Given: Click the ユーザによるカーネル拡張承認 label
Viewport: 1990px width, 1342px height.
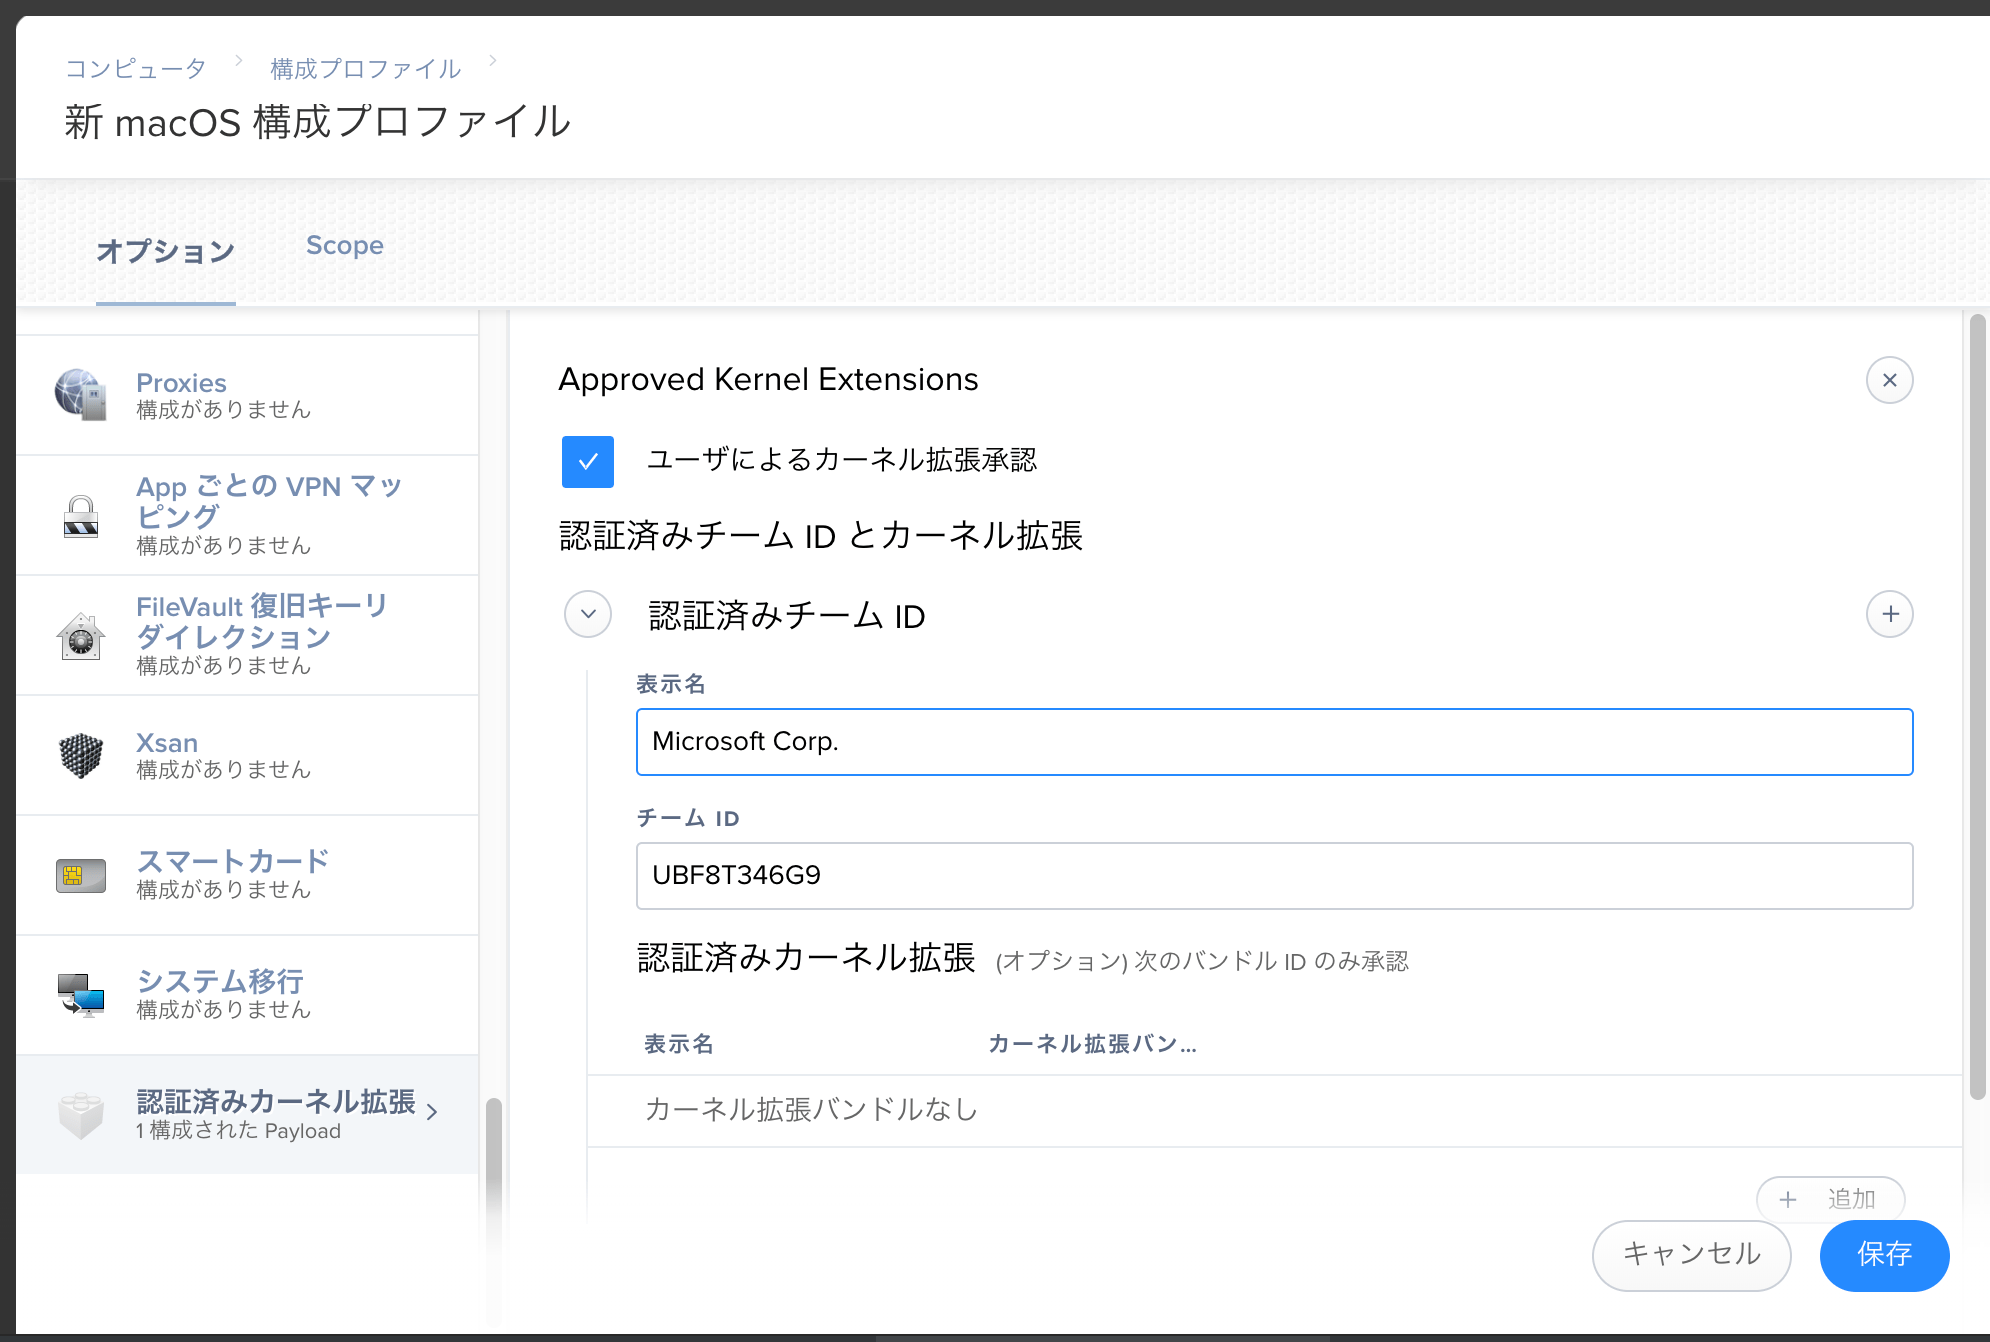Looking at the screenshot, I should tap(842, 460).
